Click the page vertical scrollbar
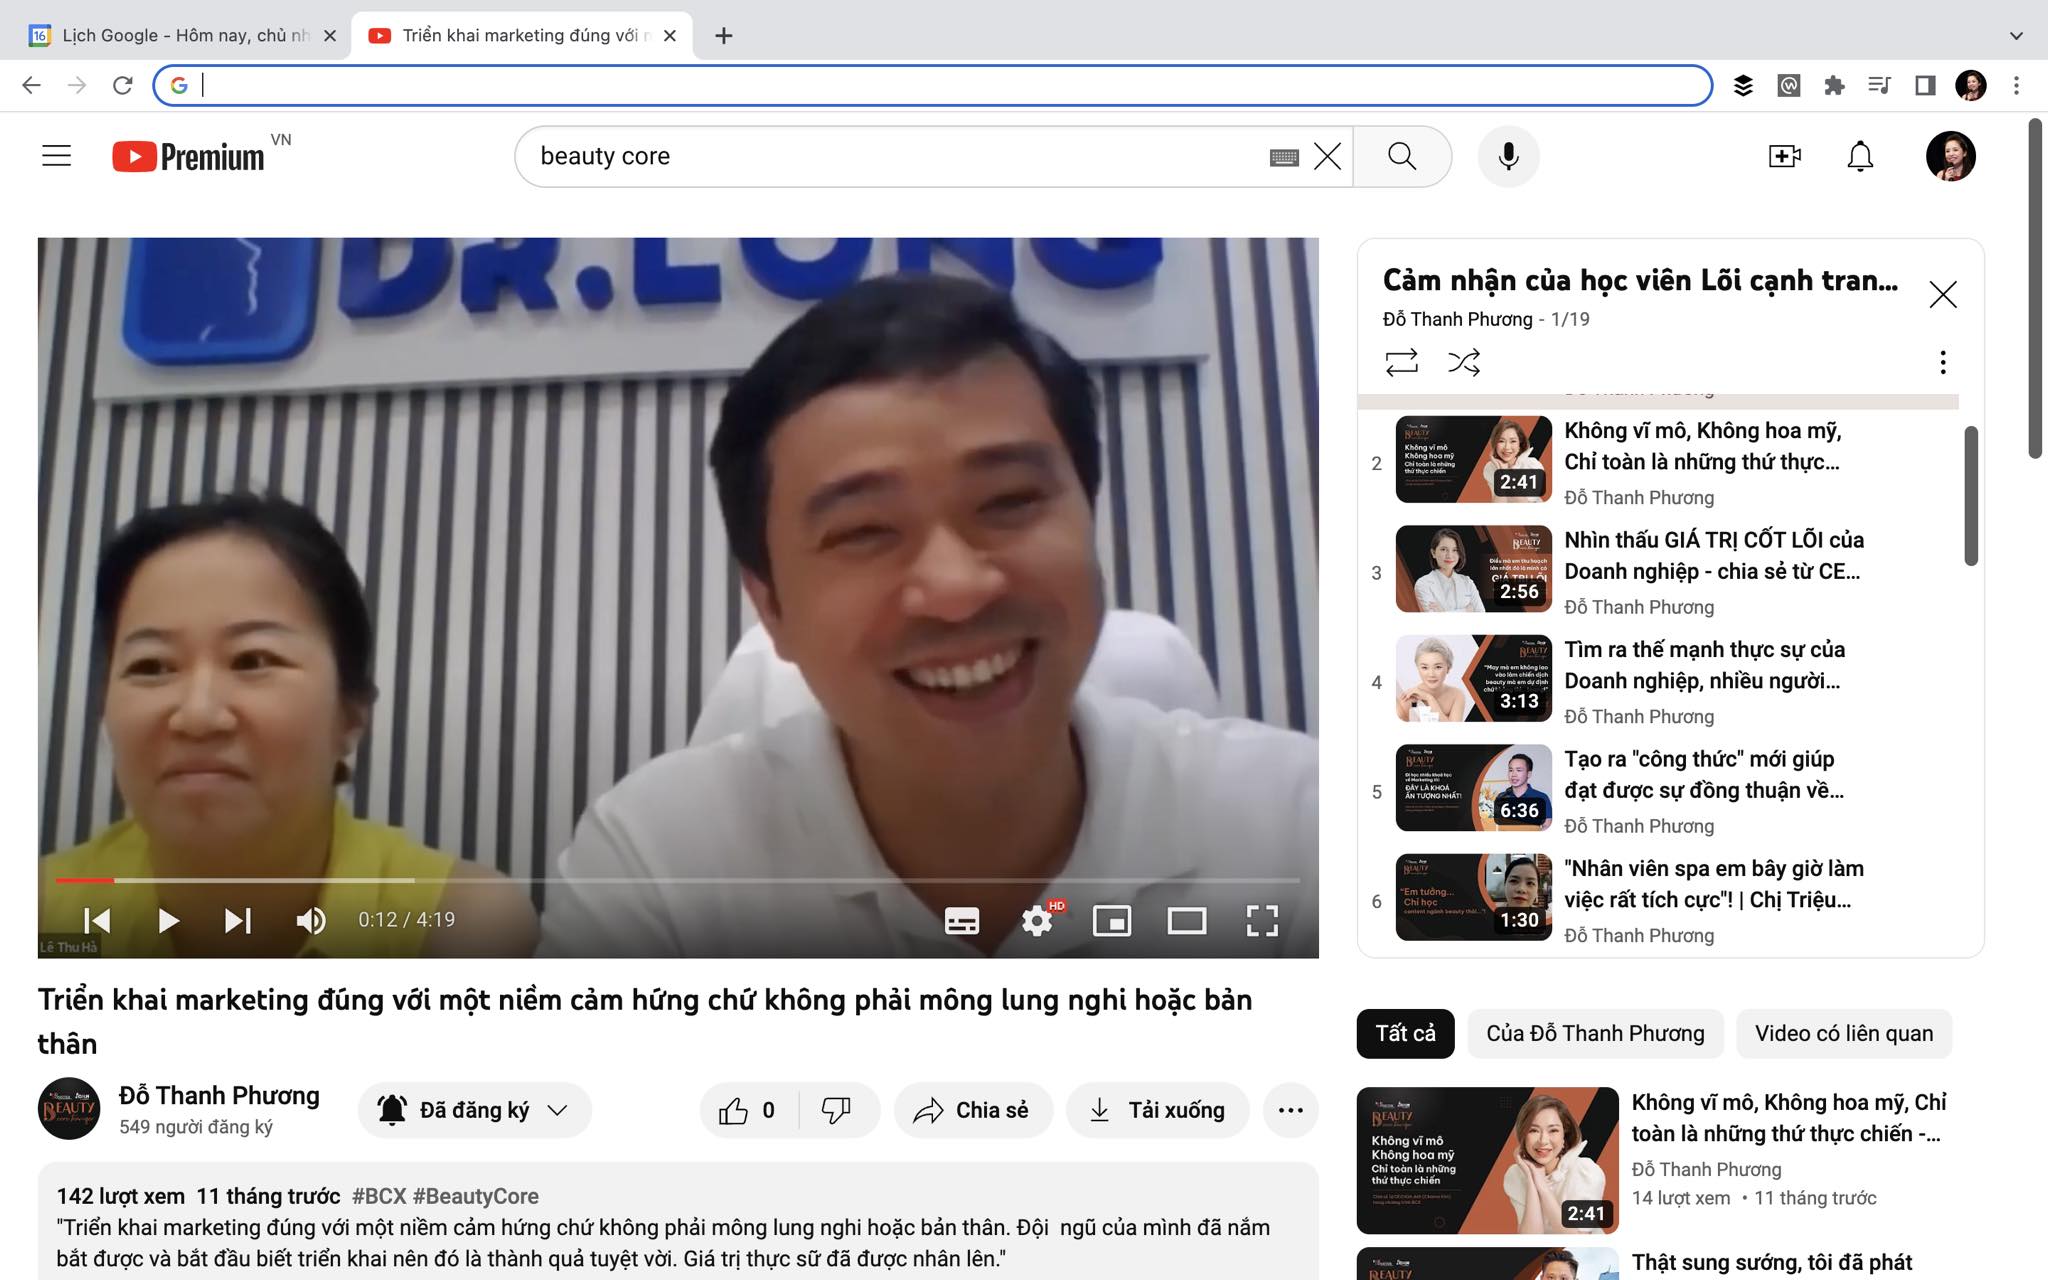The image size is (2048, 1280). pyautogui.click(x=2035, y=290)
